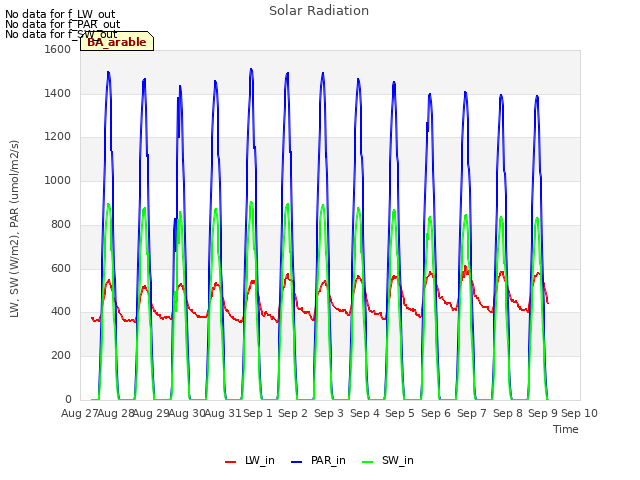Click the Aug 27 x-axis date label

click(x=79, y=413)
